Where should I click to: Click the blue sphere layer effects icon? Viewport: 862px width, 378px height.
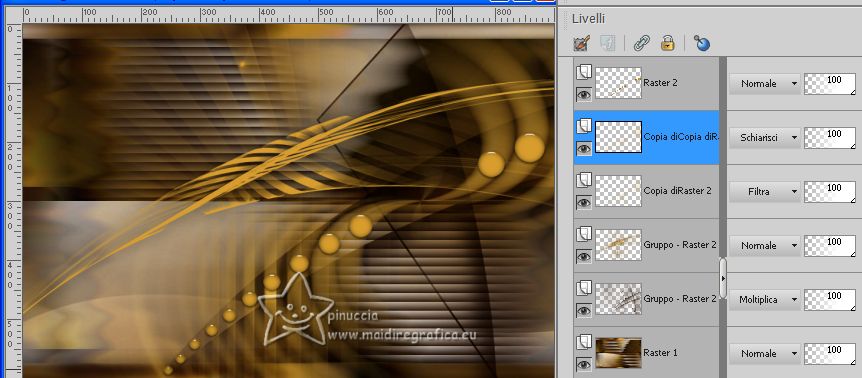coord(701,43)
